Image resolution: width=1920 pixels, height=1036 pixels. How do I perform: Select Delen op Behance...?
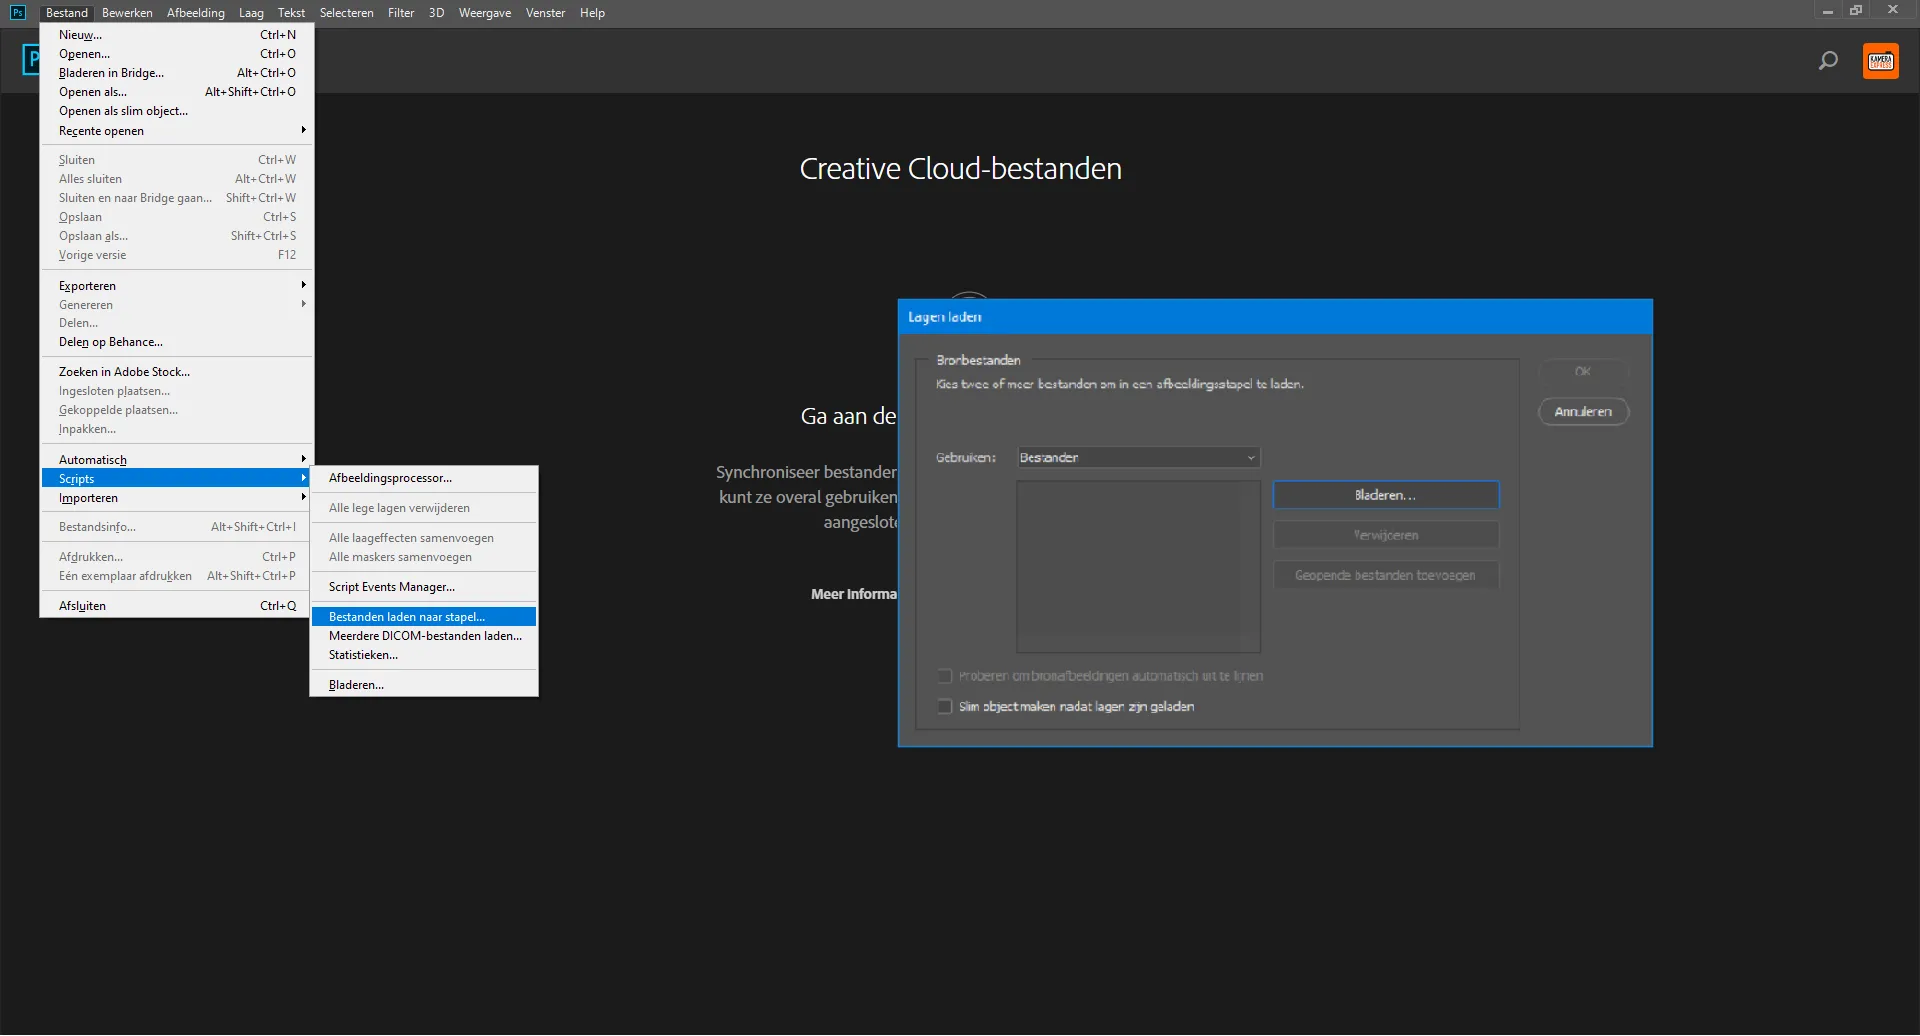tap(177, 342)
